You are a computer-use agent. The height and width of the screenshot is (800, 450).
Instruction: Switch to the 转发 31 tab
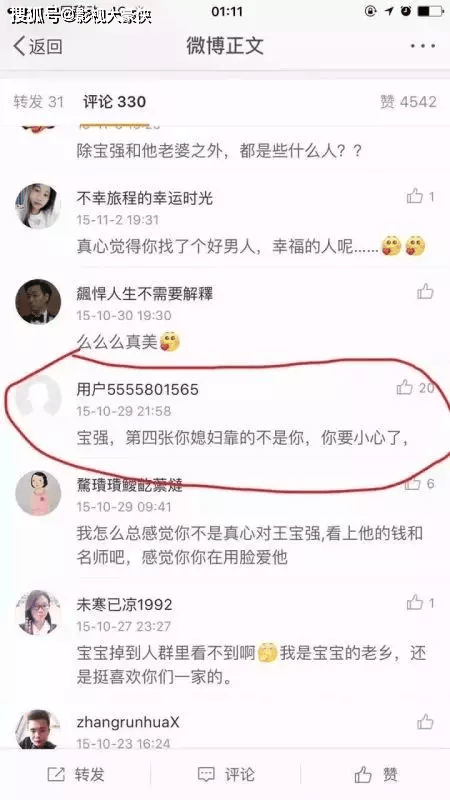(x=38, y=102)
